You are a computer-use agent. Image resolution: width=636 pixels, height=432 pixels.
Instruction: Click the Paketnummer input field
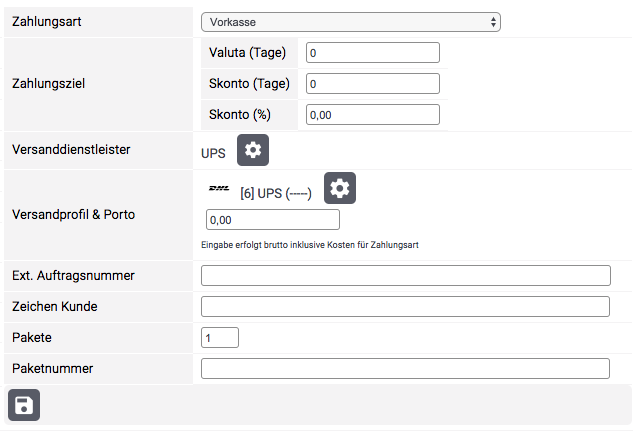405,369
